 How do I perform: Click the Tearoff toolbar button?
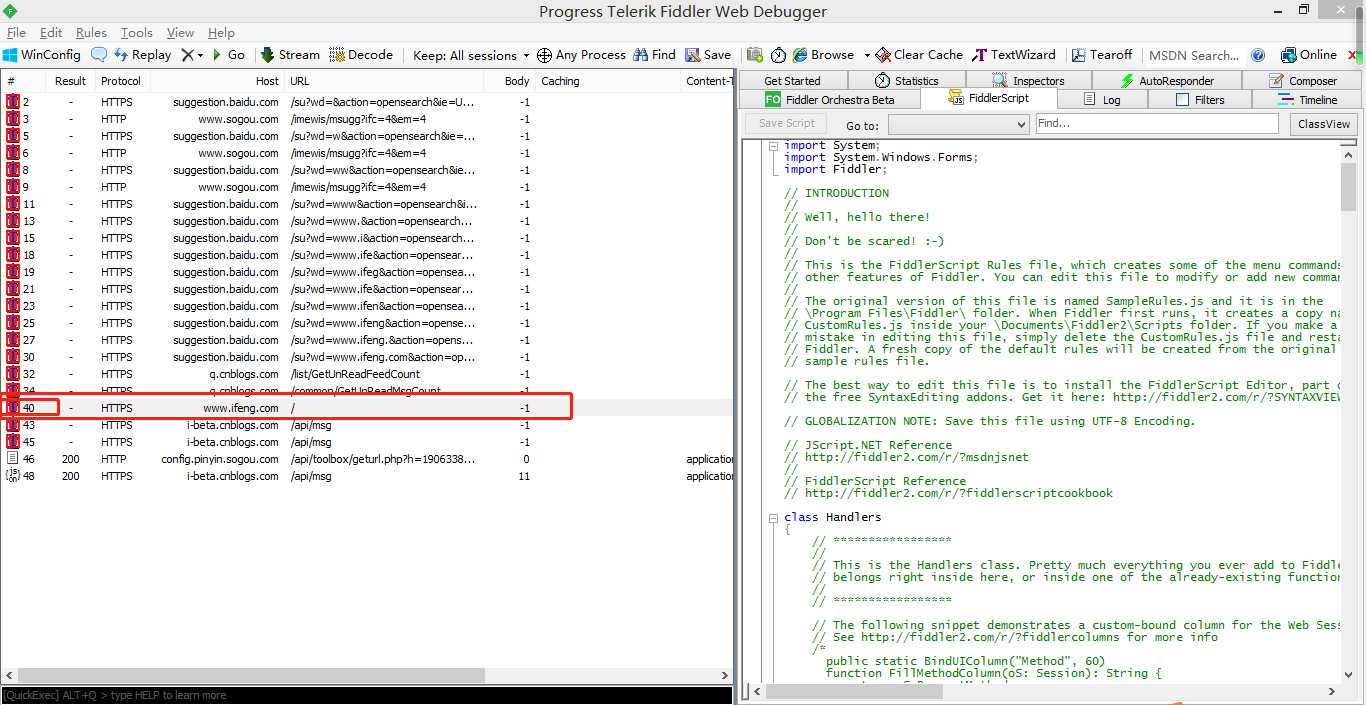point(1102,55)
